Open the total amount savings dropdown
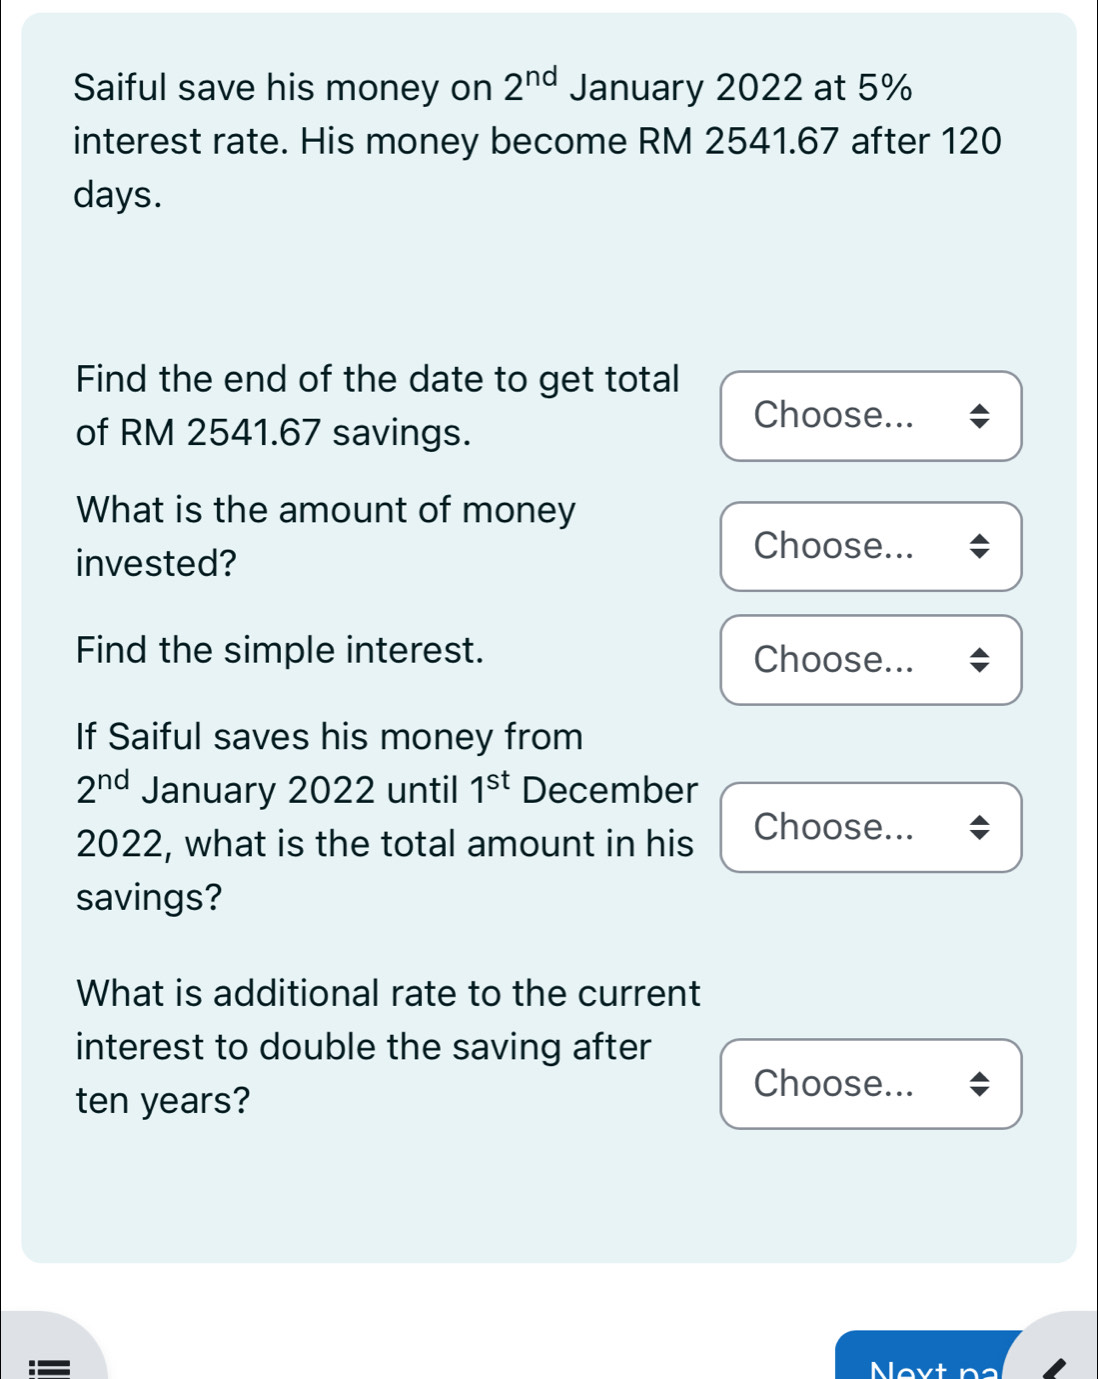This screenshot has width=1098, height=1379. 870,827
